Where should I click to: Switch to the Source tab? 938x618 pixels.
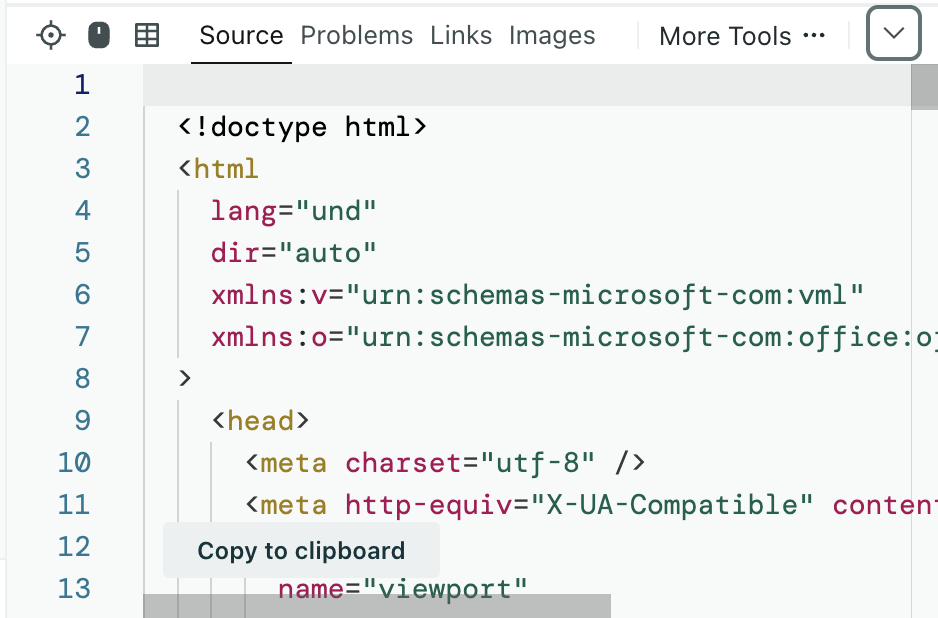coord(241,36)
